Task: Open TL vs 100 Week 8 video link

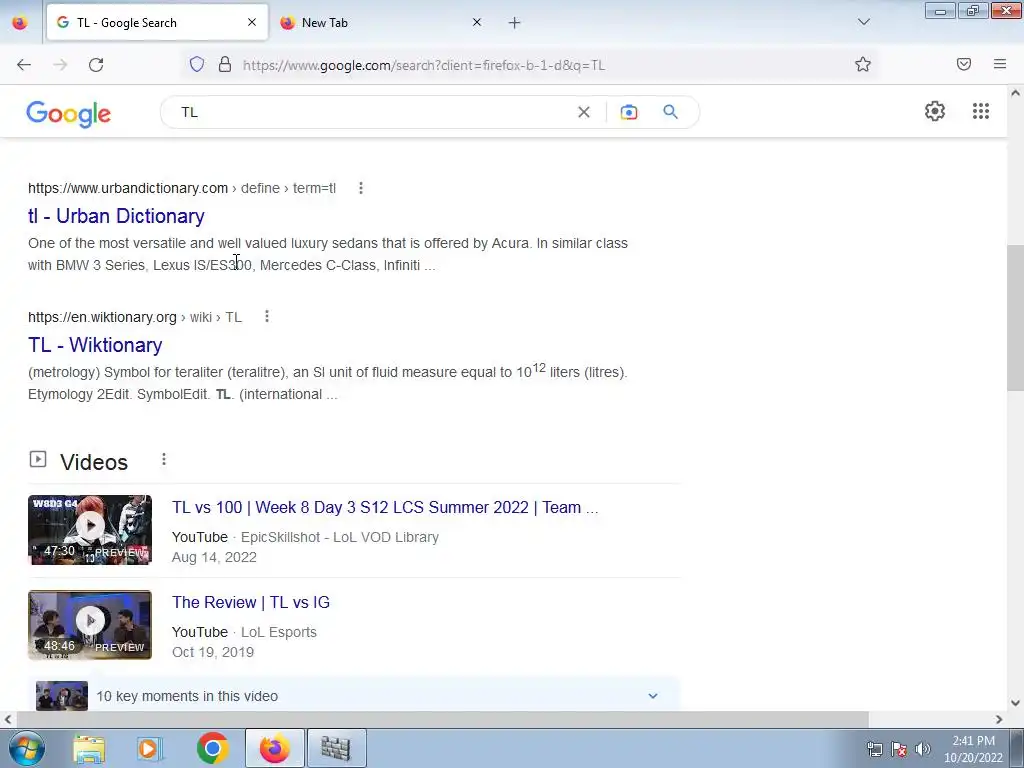Action: click(385, 507)
